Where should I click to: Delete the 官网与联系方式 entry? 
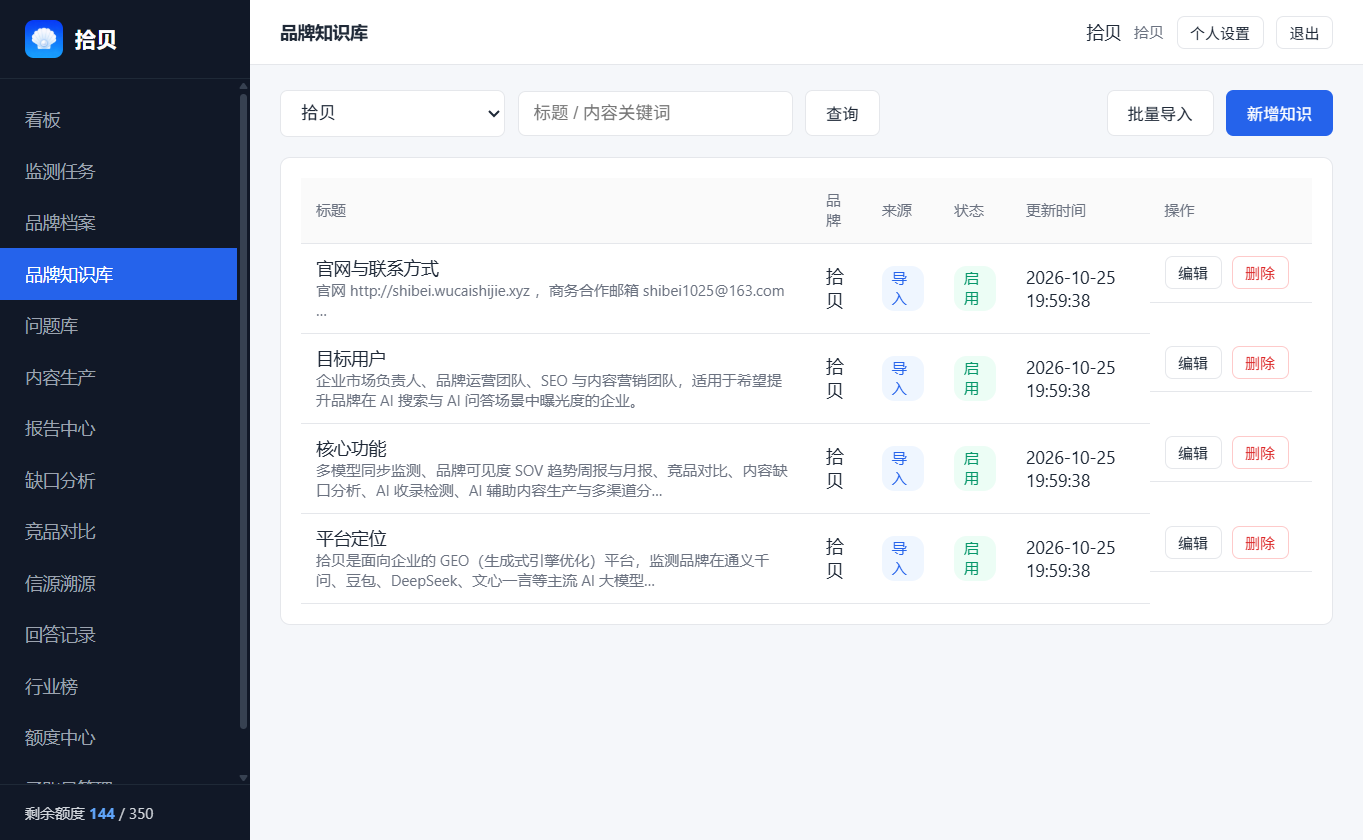click(x=1260, y=273)
